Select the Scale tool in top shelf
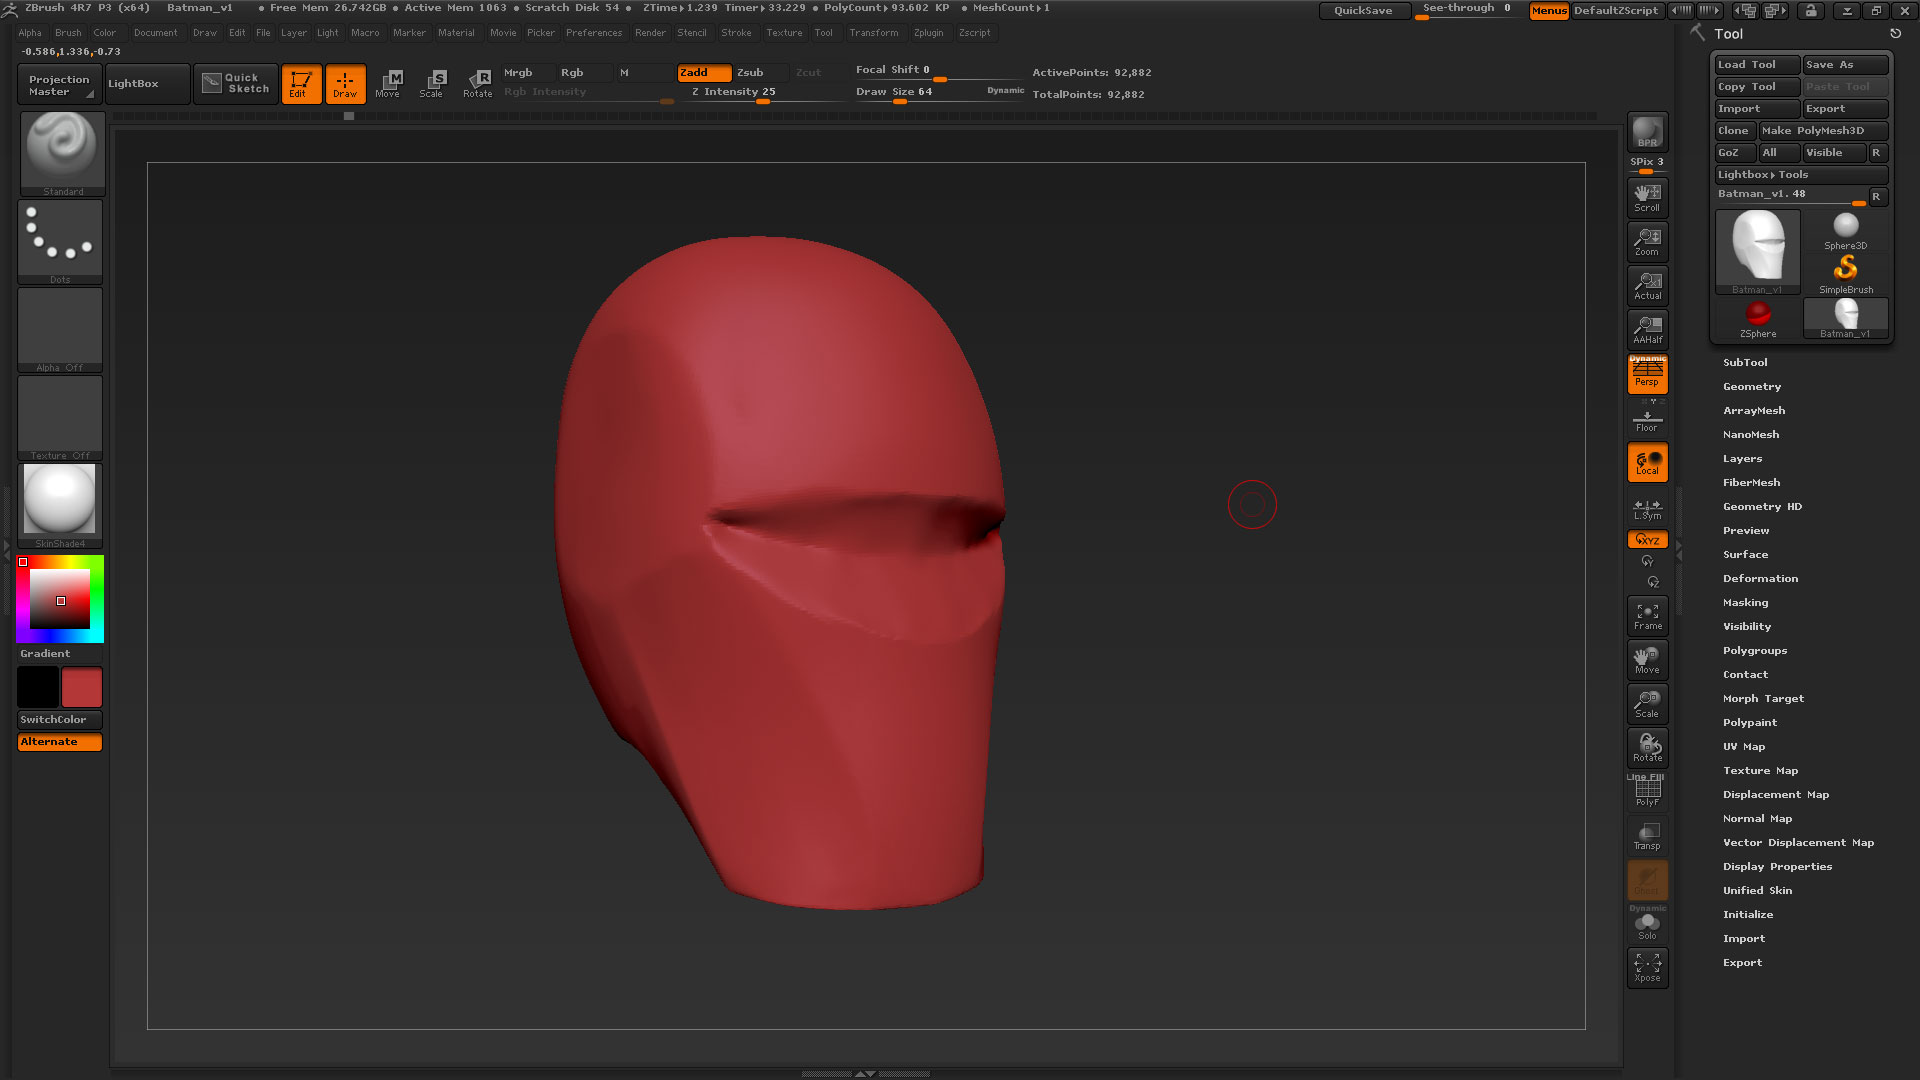1920x1080 pixels. [x=433, y=84]
